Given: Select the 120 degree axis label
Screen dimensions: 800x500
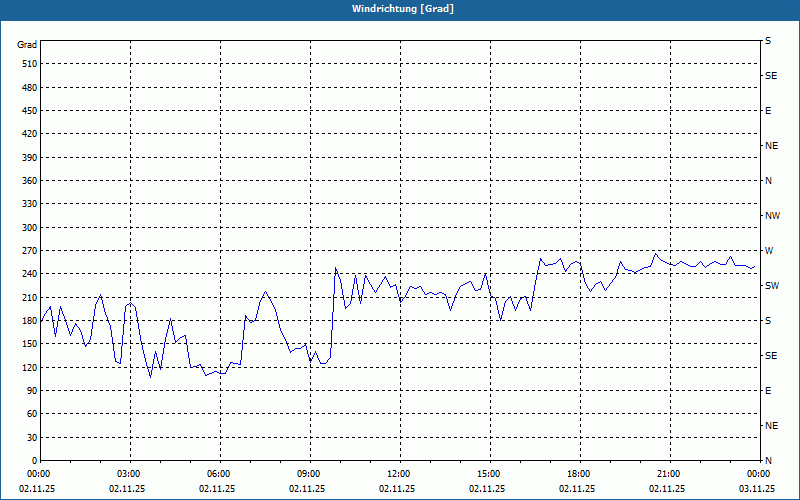Looking at the screenshot, I should click(30, 368).
